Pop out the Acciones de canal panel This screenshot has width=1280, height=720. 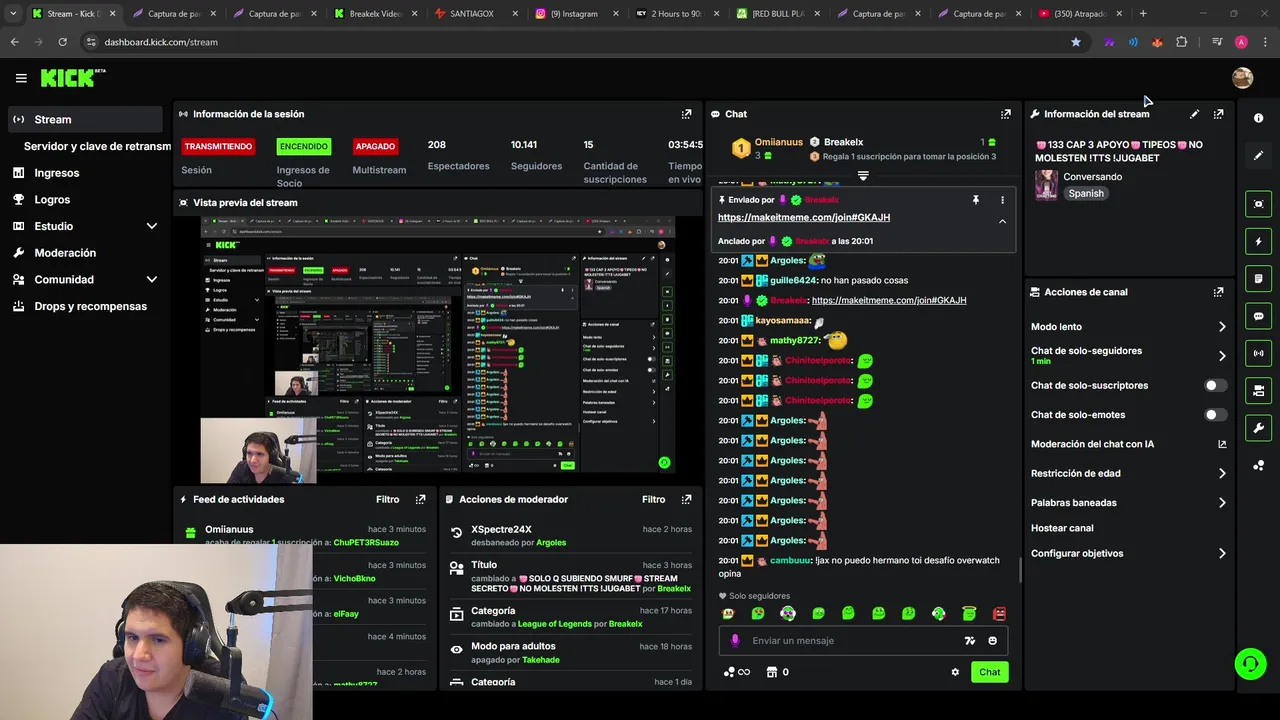[1218, 292]
